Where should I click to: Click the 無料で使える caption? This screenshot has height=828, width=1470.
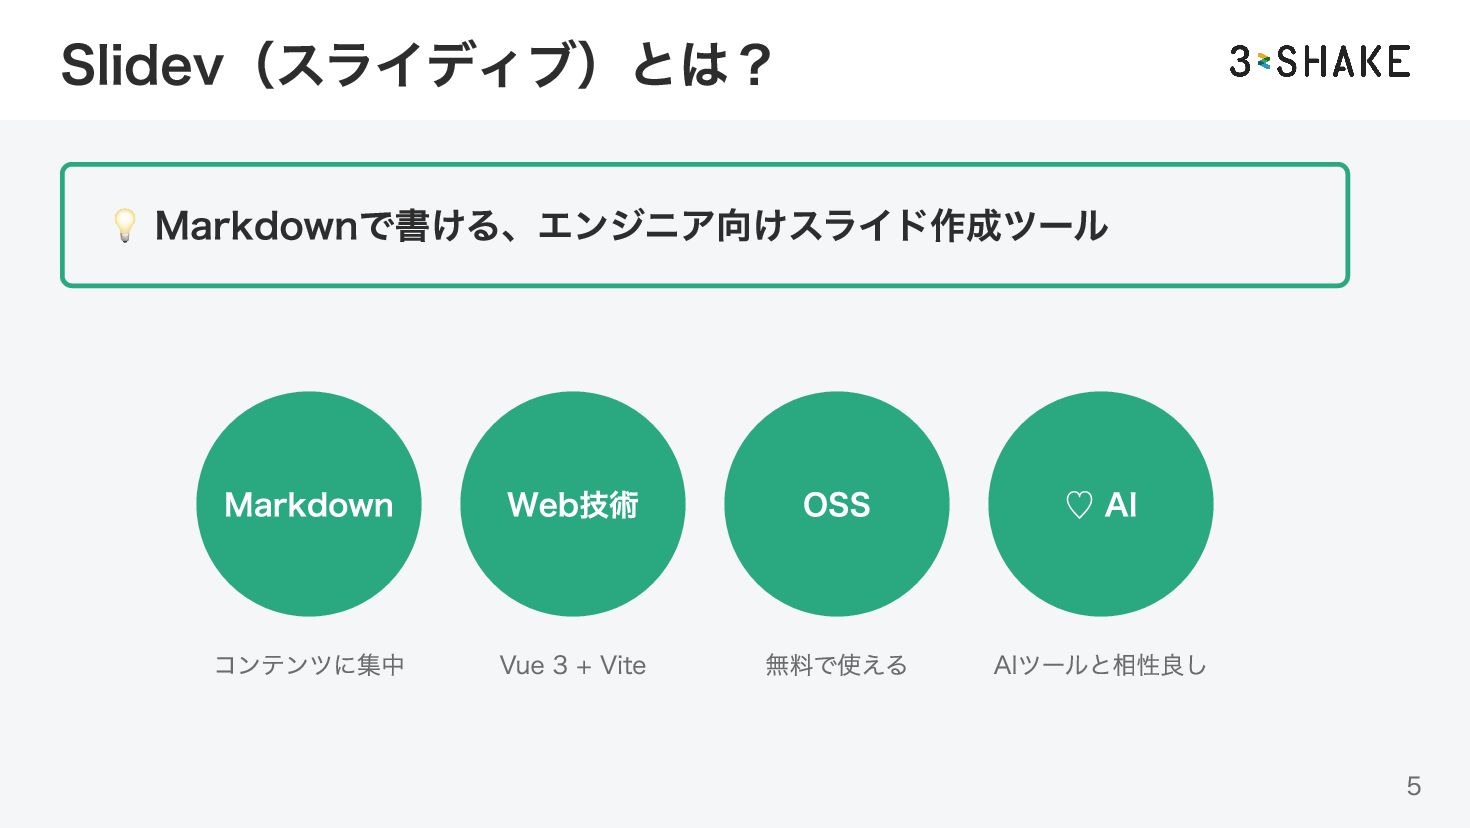coord(837,665)
